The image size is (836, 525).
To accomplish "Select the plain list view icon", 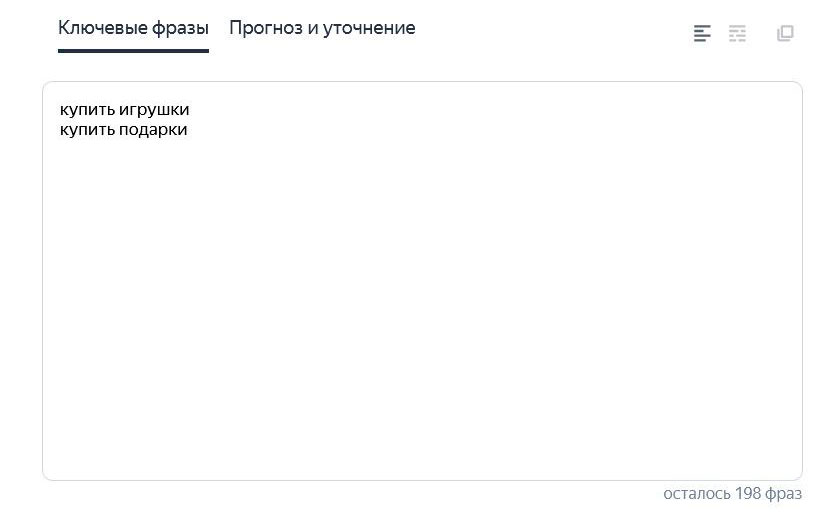I will (702, 33).
